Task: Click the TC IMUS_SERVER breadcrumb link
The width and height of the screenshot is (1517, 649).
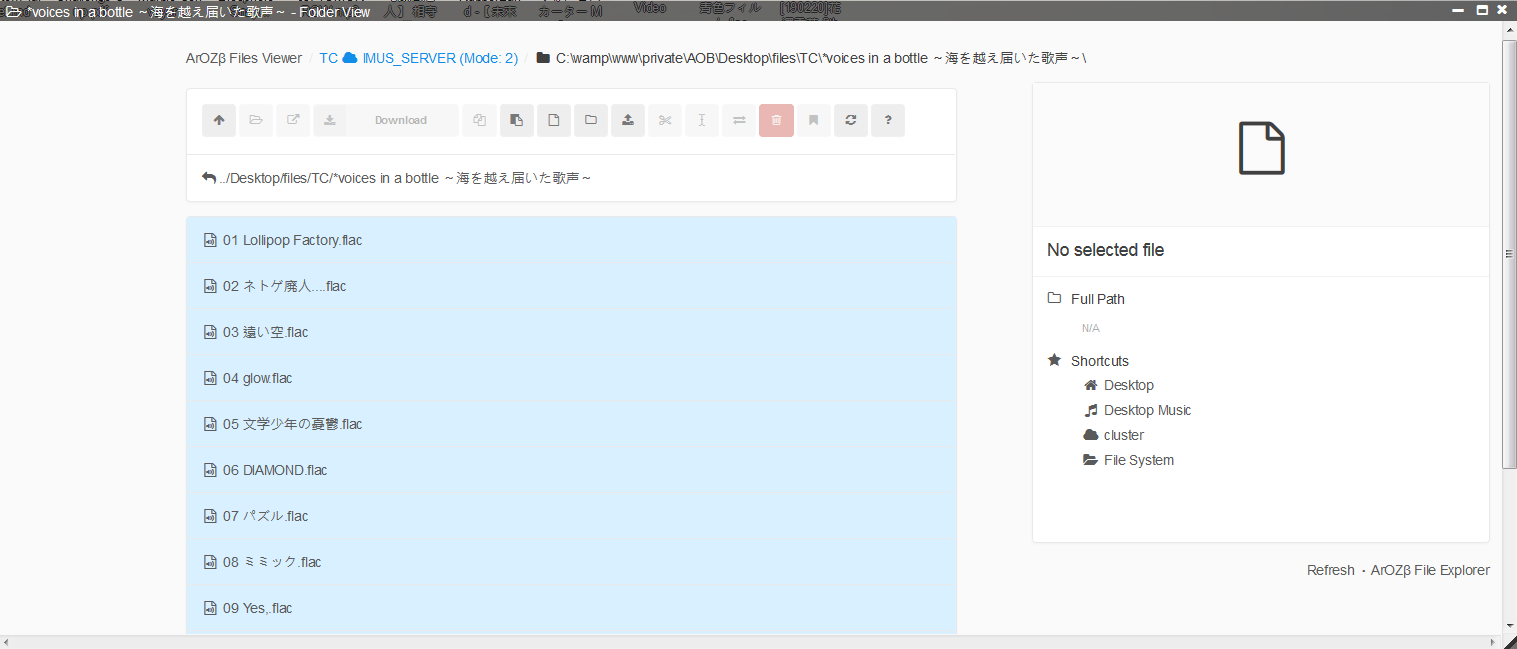Action: tap(418, 58)
